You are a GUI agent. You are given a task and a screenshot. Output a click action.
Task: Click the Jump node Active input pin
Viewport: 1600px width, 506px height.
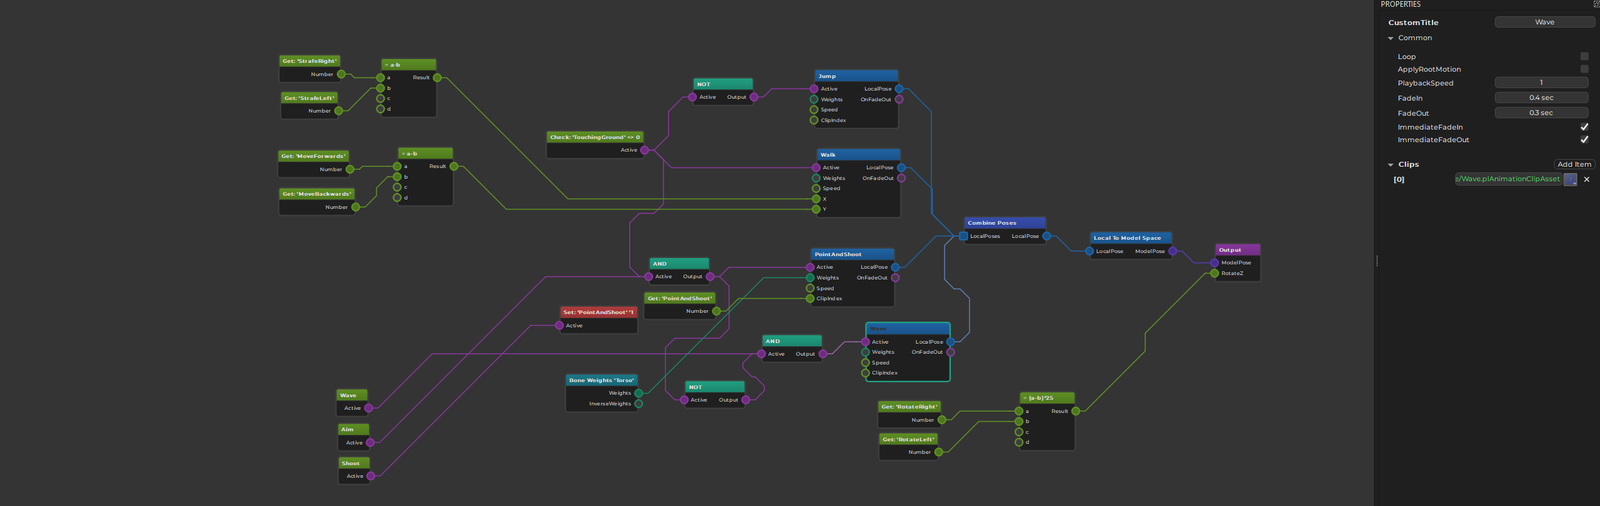tap(814, 89)
